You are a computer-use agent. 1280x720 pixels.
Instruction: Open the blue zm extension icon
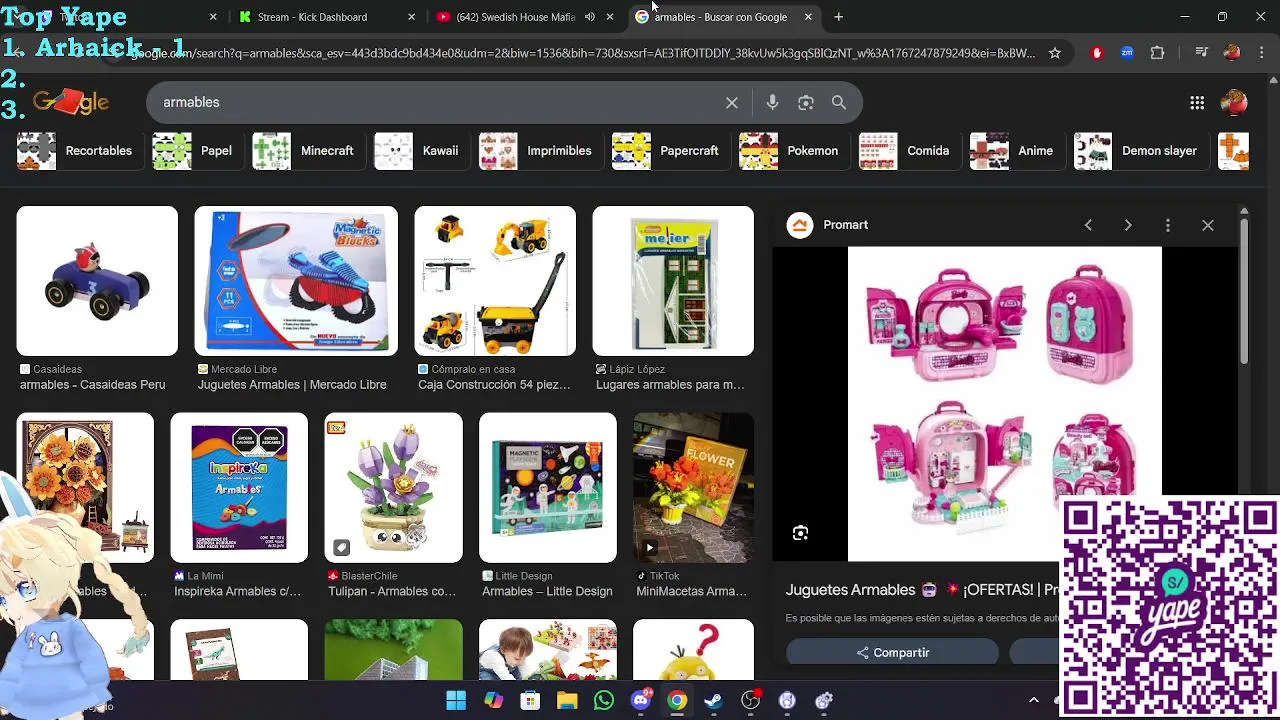tap(1127, 53)
